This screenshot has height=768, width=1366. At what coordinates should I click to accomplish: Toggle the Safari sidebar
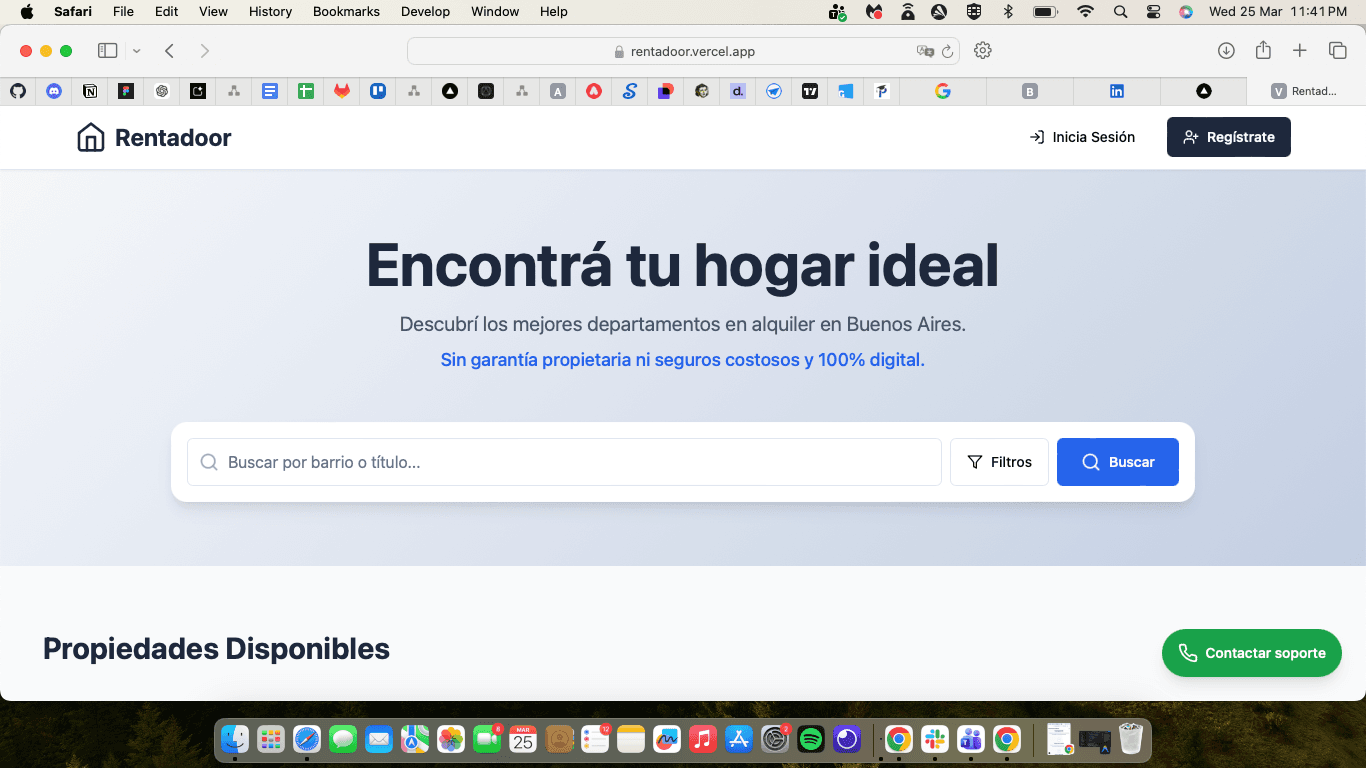[108, 51]
